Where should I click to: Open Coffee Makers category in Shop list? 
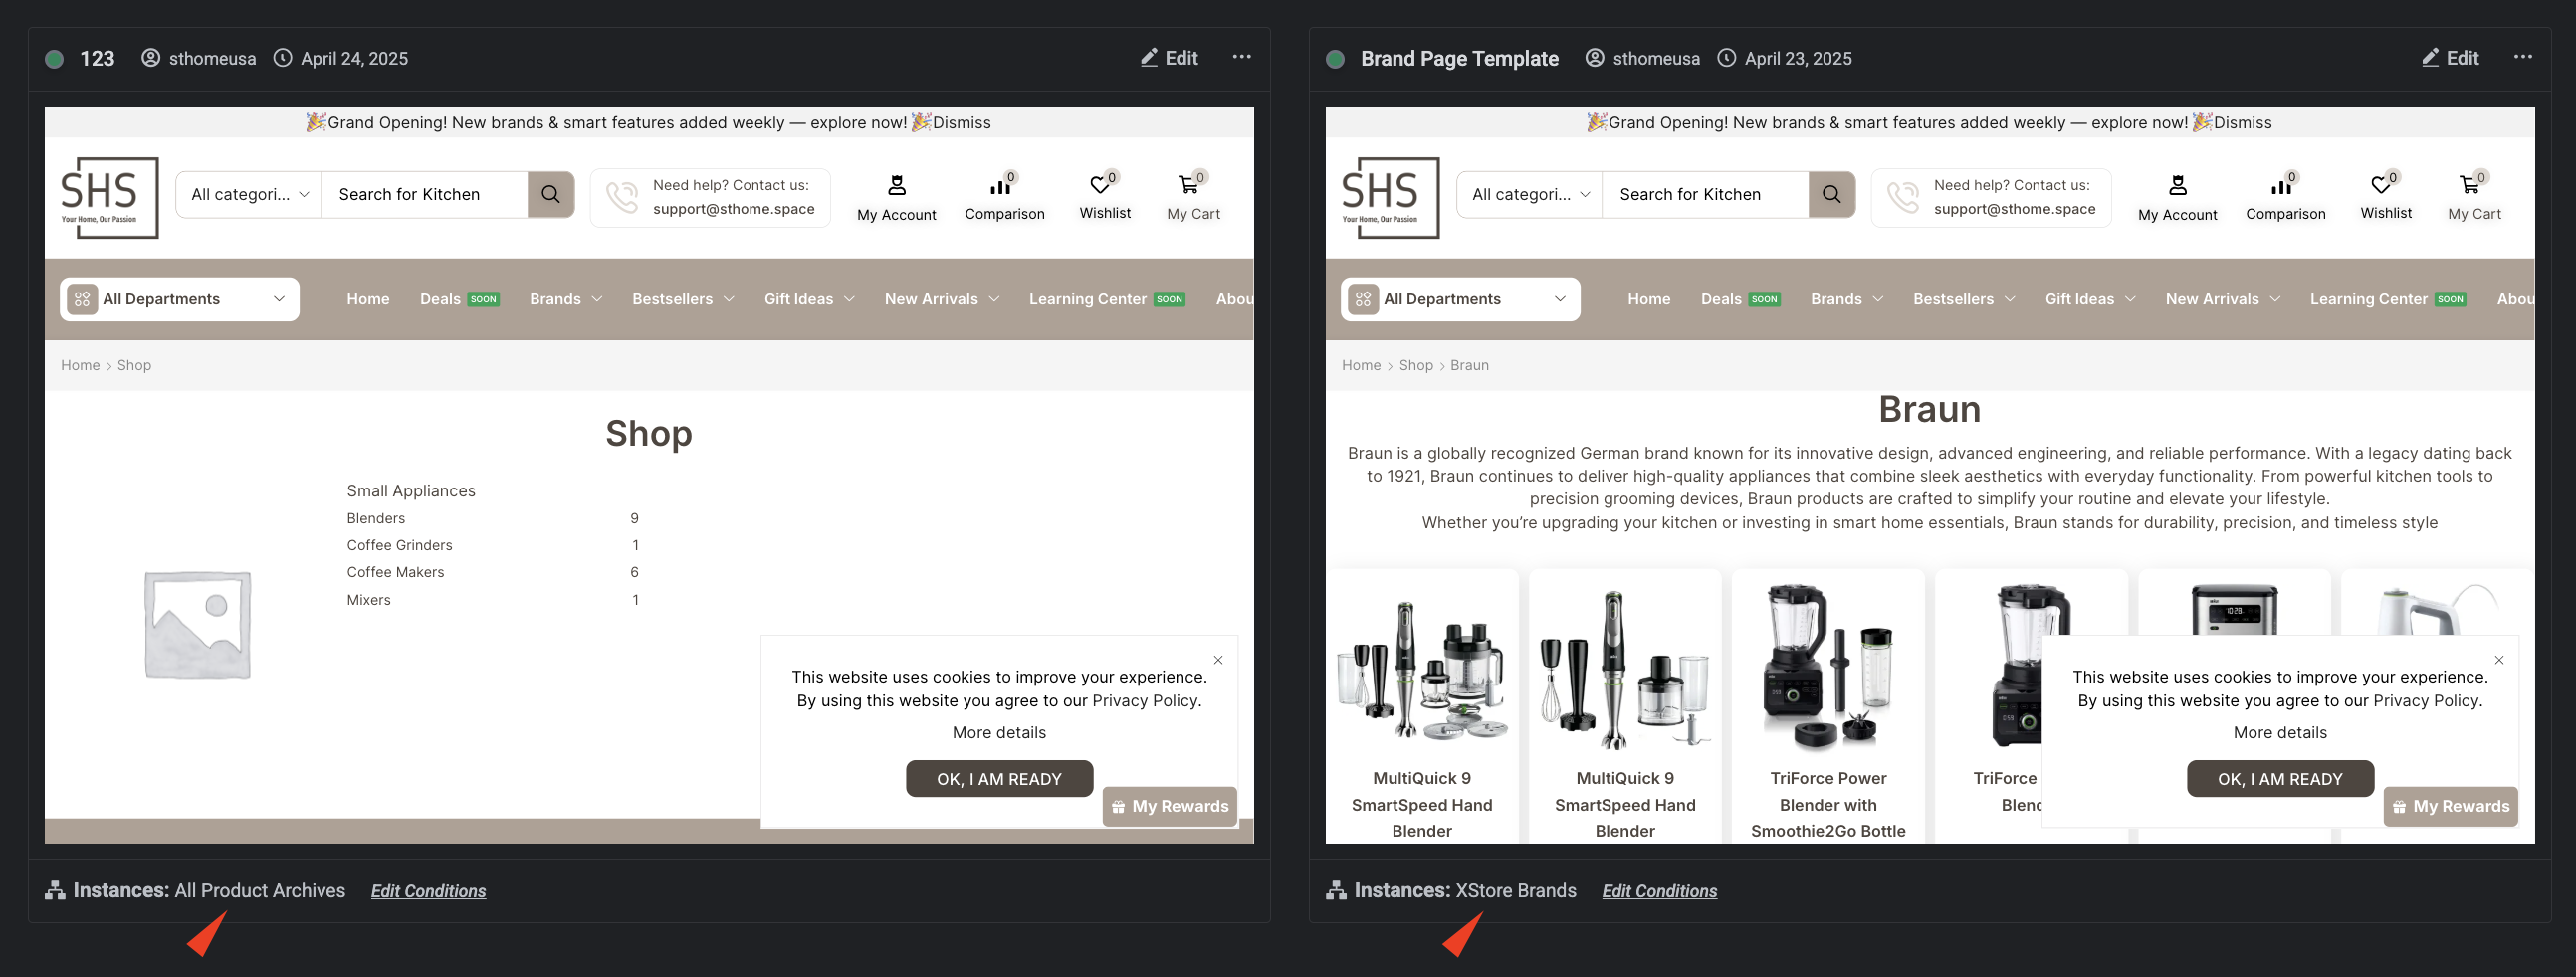(395, 572)
